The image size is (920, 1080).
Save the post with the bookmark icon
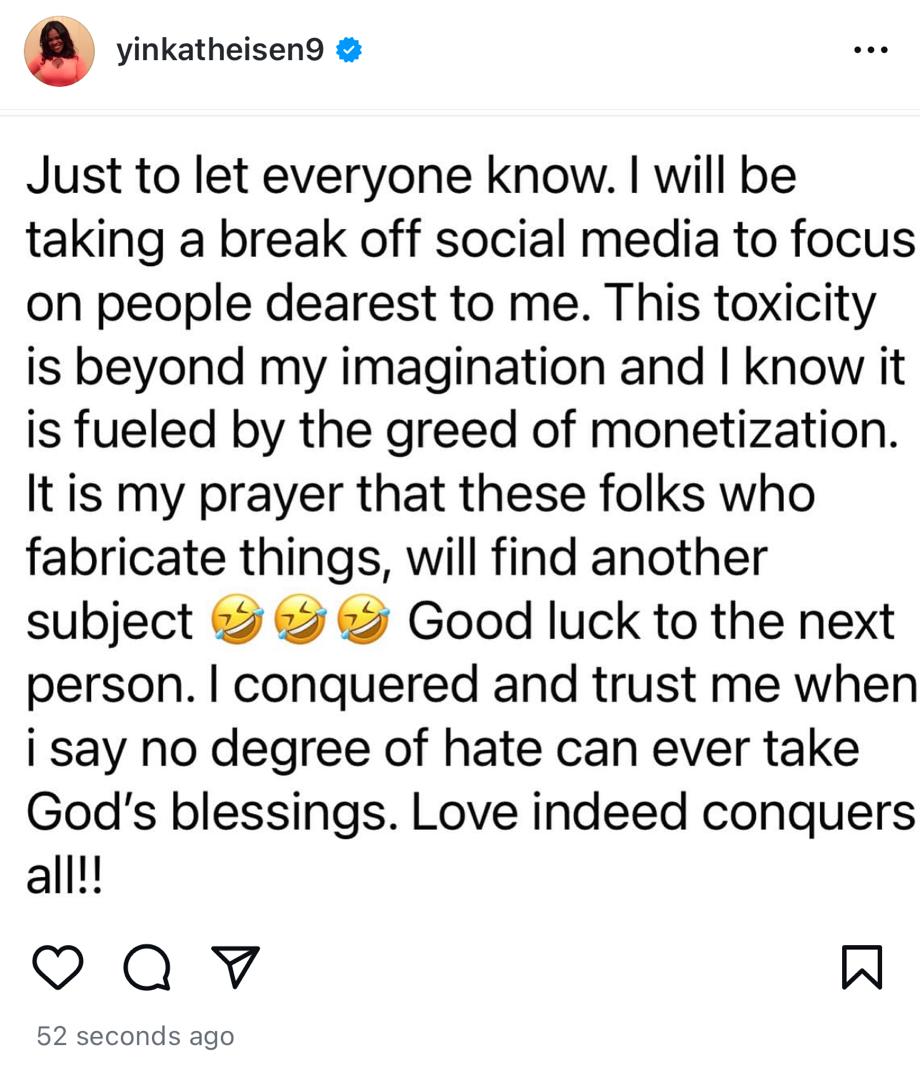(x=862, y=966)
